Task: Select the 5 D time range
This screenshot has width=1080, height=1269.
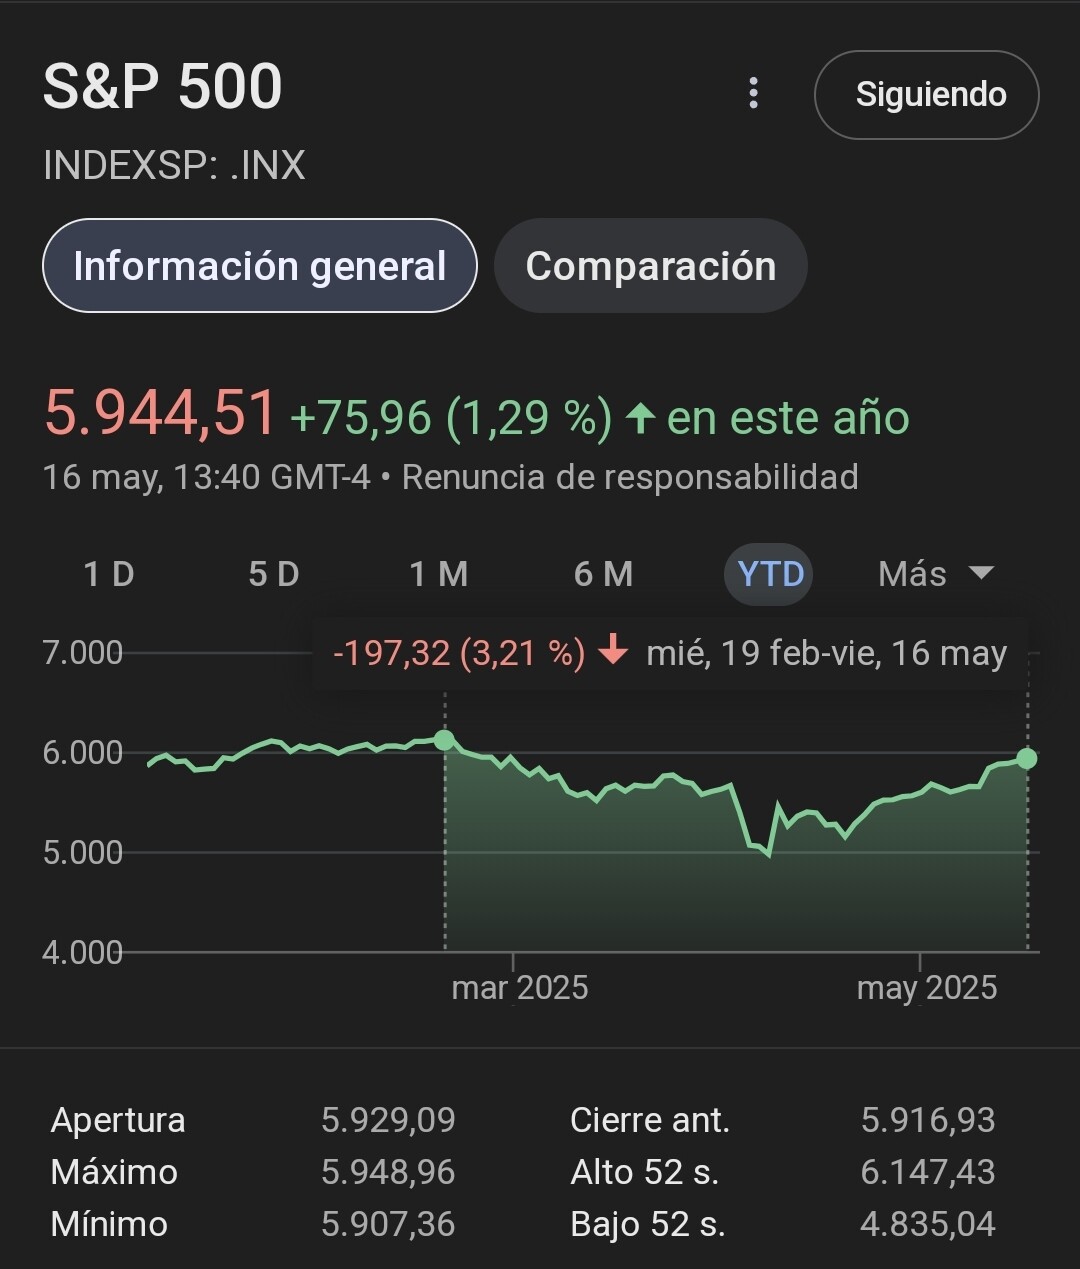Action: (x=274, y=574)
